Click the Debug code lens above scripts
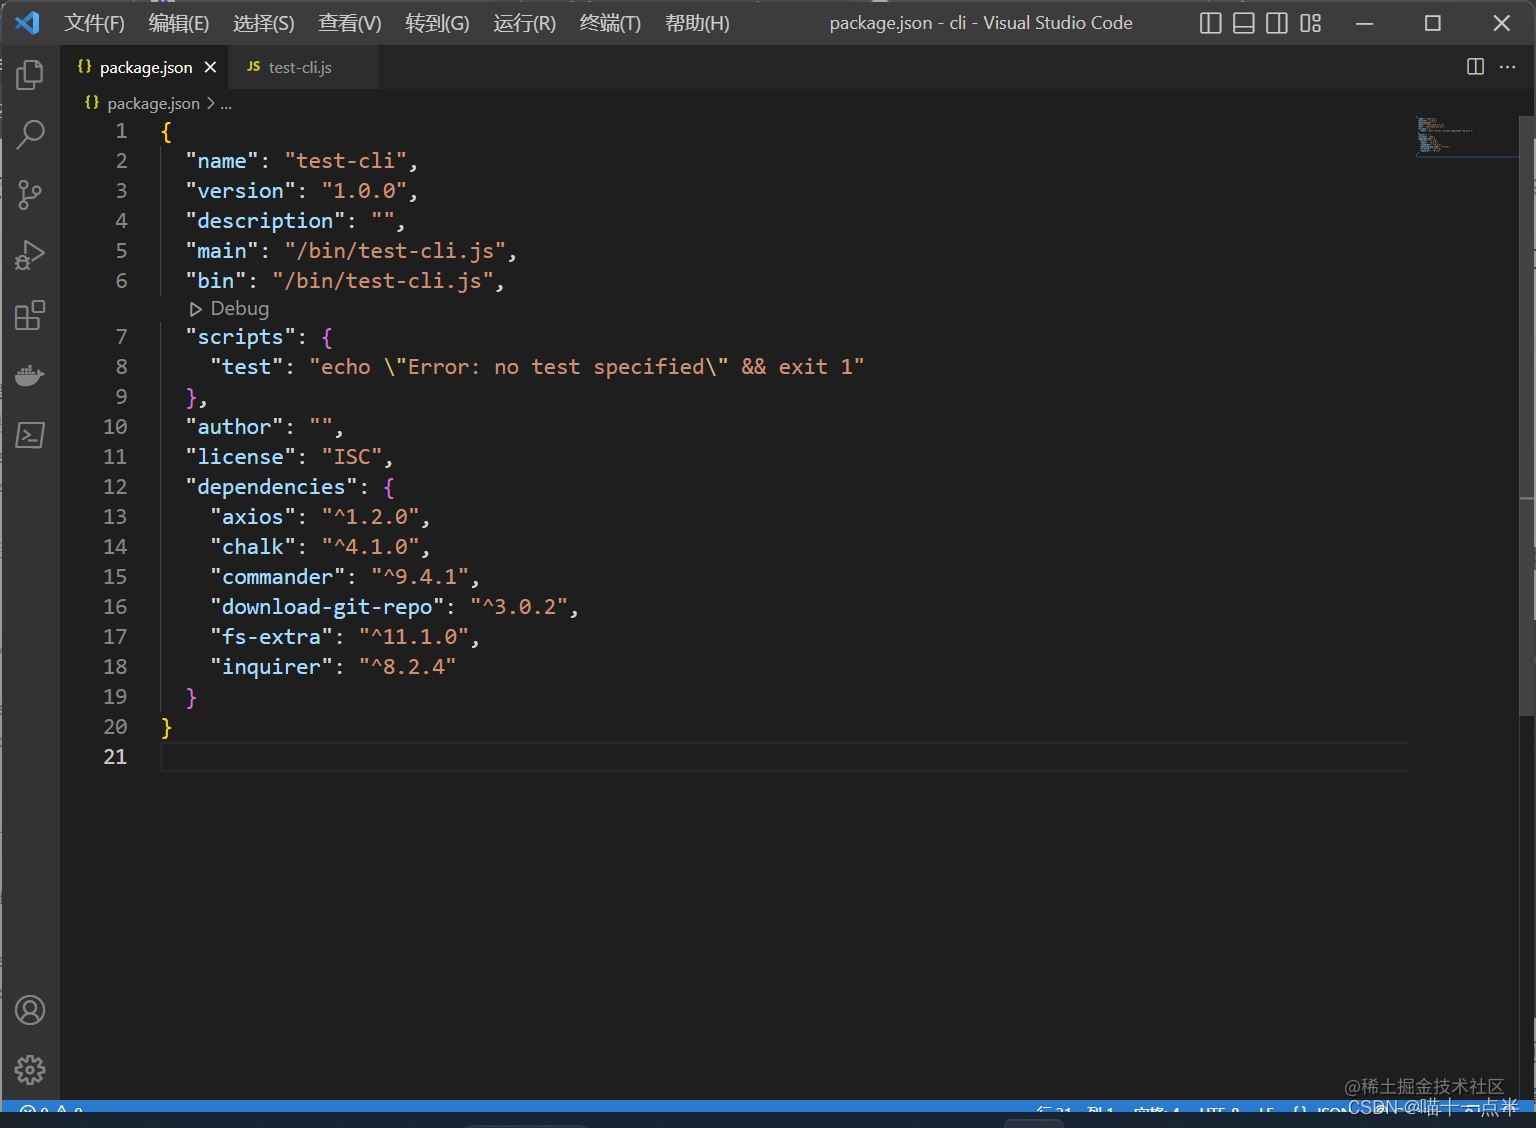The image size is (1536, 1128). point(230,309)
